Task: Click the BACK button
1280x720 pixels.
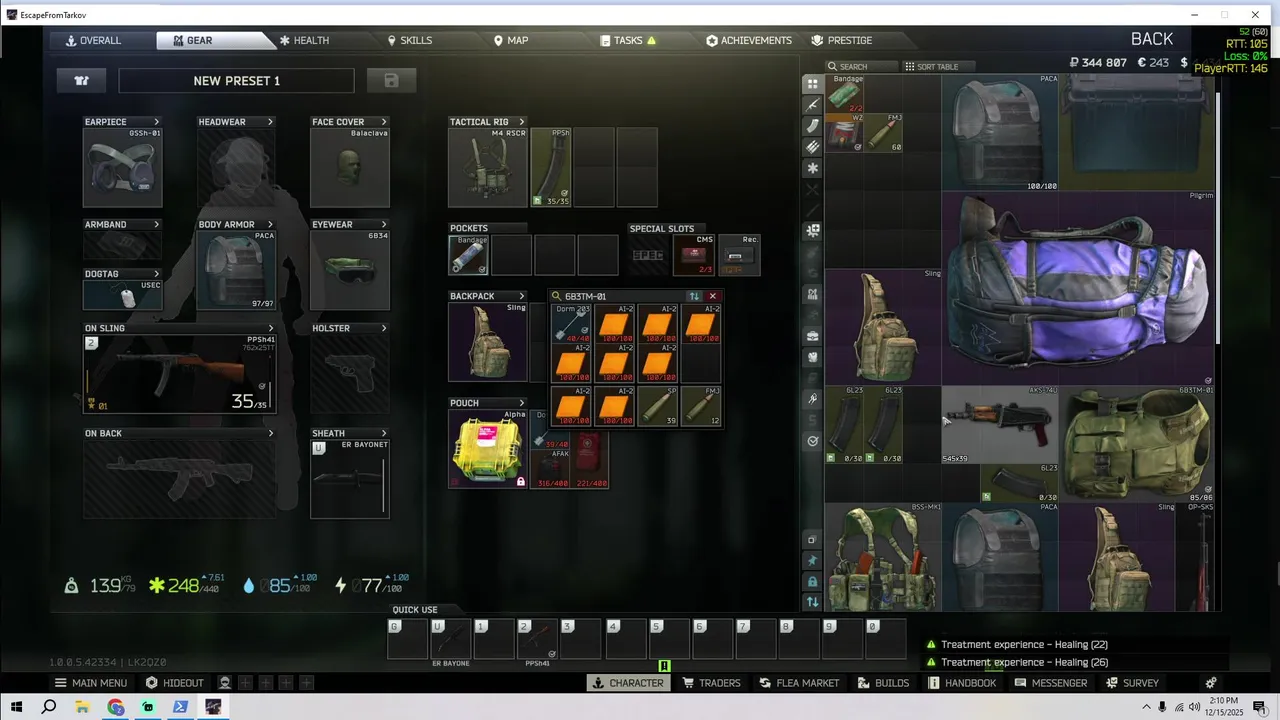Action: [1152, 39]
